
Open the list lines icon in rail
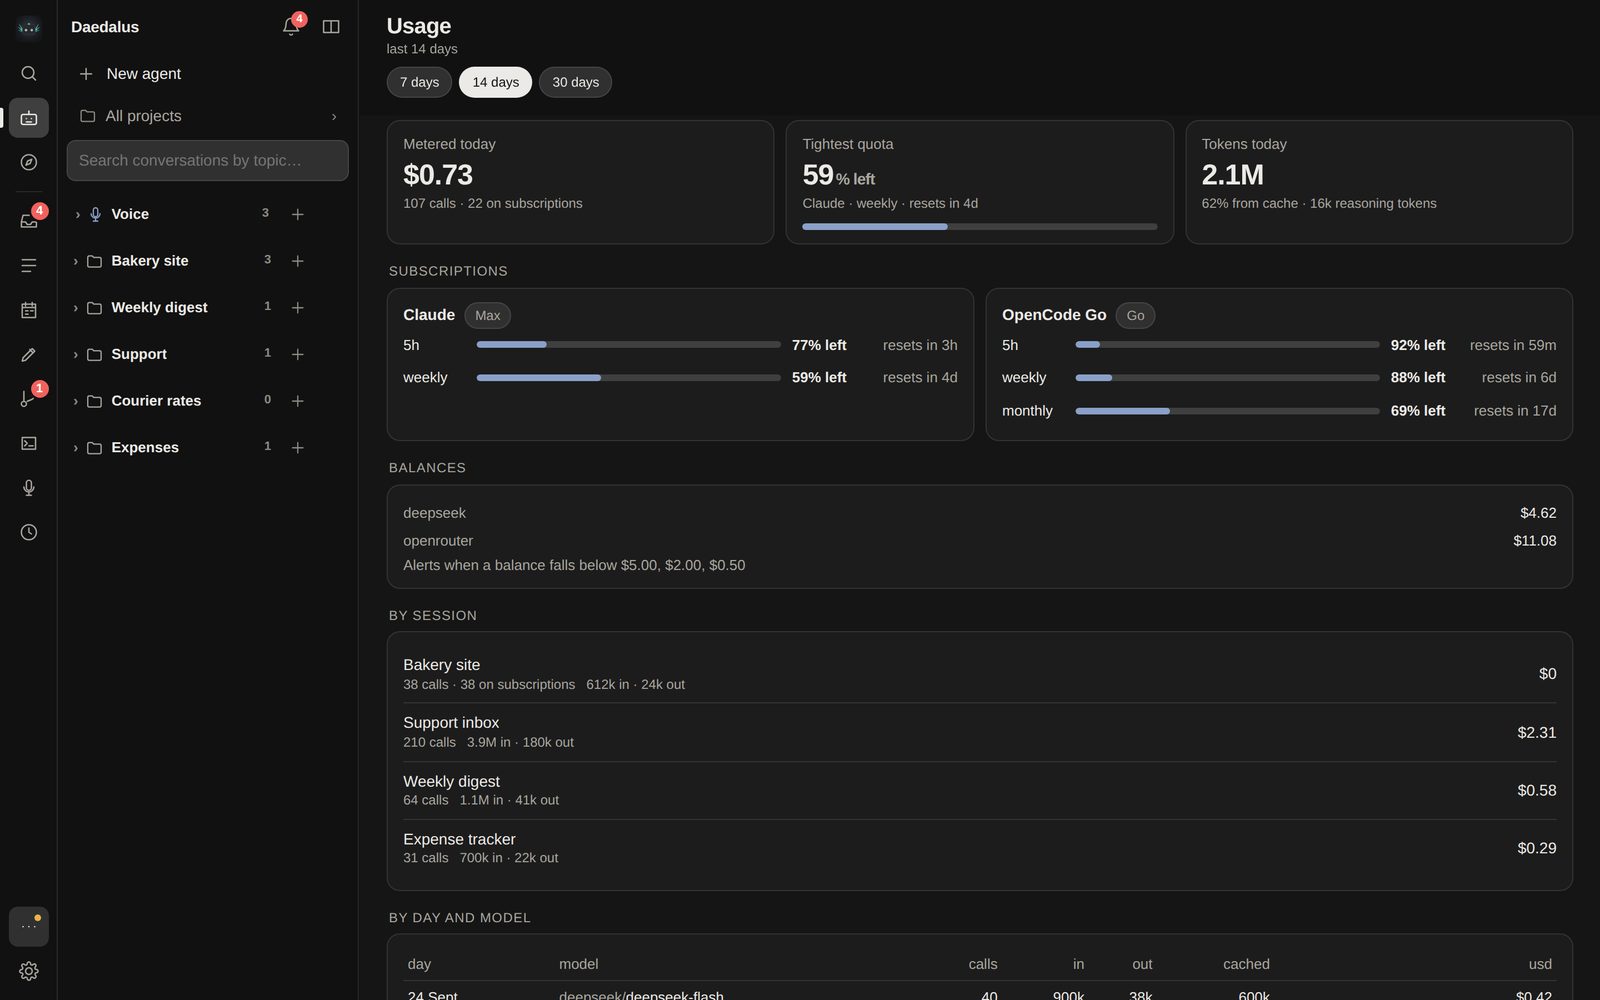(29, 265)
